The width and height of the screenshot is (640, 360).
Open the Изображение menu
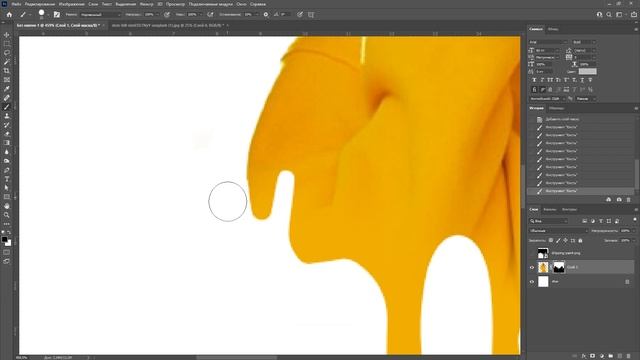71,4
